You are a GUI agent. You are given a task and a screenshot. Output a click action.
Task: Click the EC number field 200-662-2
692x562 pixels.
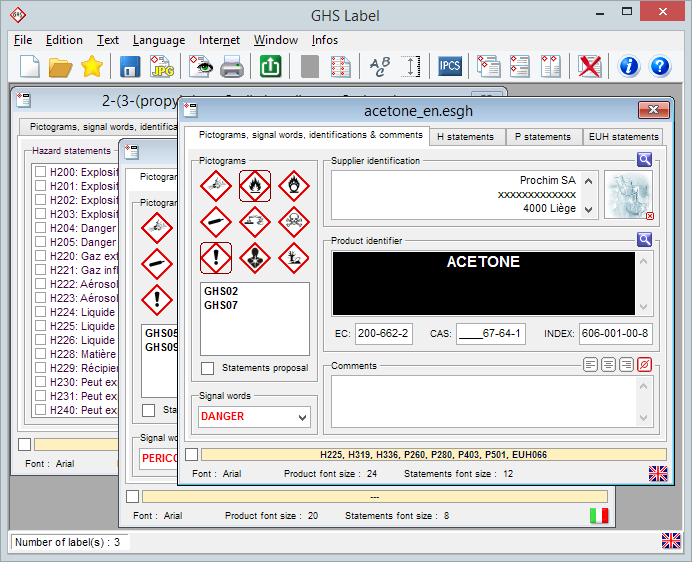click(384, 333)
